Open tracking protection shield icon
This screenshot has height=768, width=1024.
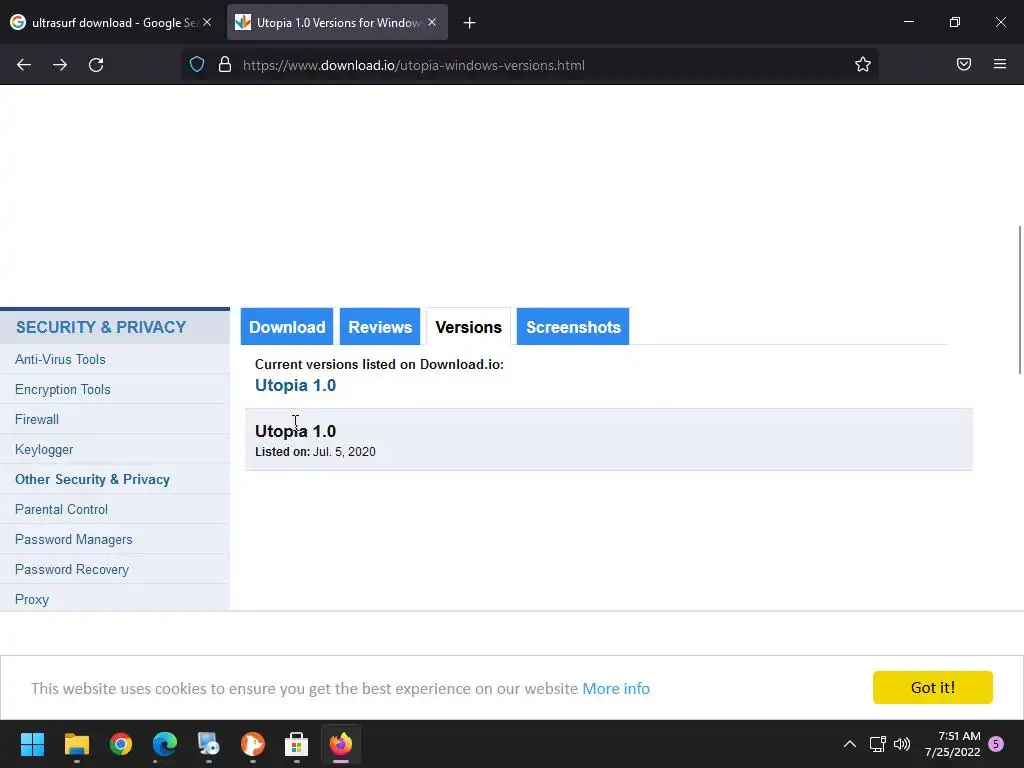[197, 65]
